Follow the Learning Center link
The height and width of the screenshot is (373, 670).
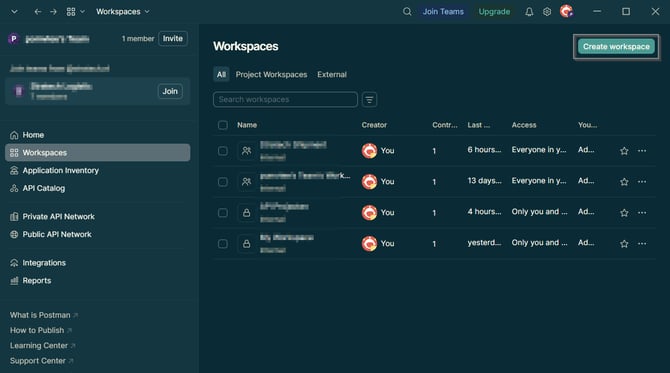pos(43,345)
